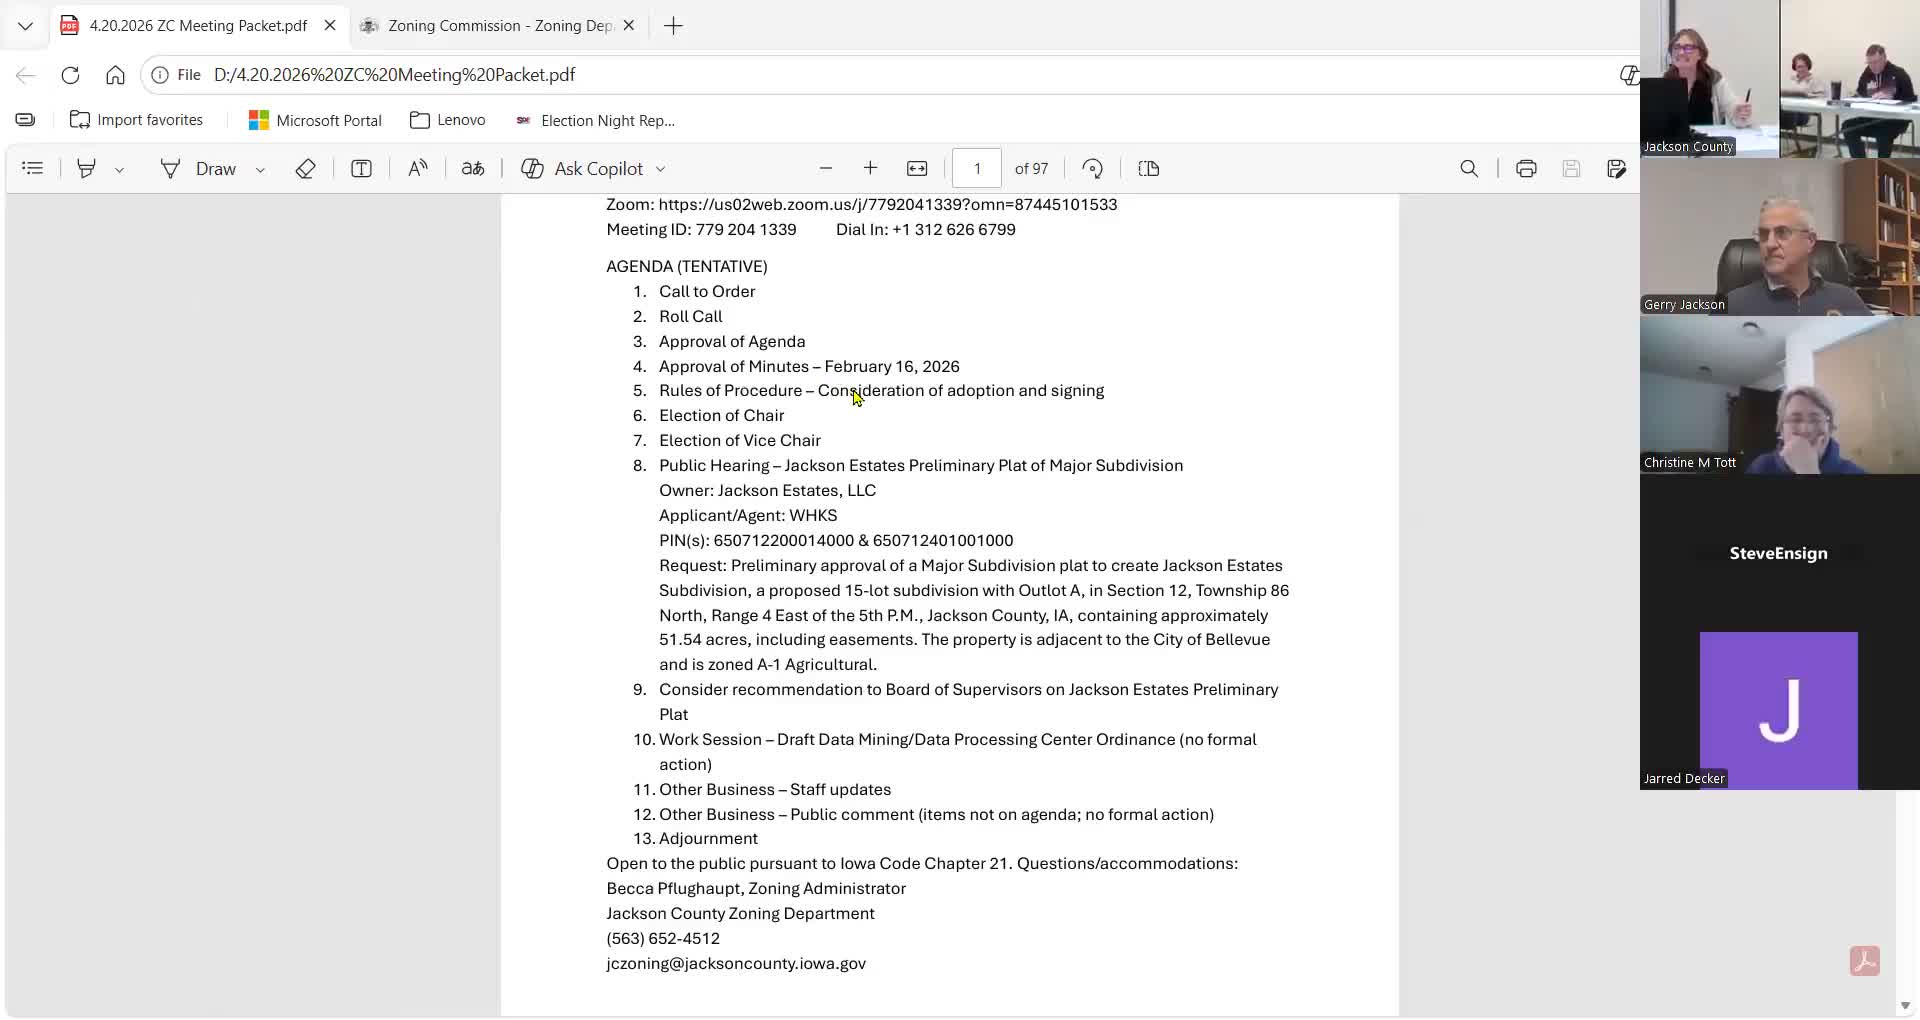Switch to Zoning Commission browser tab
Image resolution: width=1920 pixels, height=1020 pixels.
500,26
